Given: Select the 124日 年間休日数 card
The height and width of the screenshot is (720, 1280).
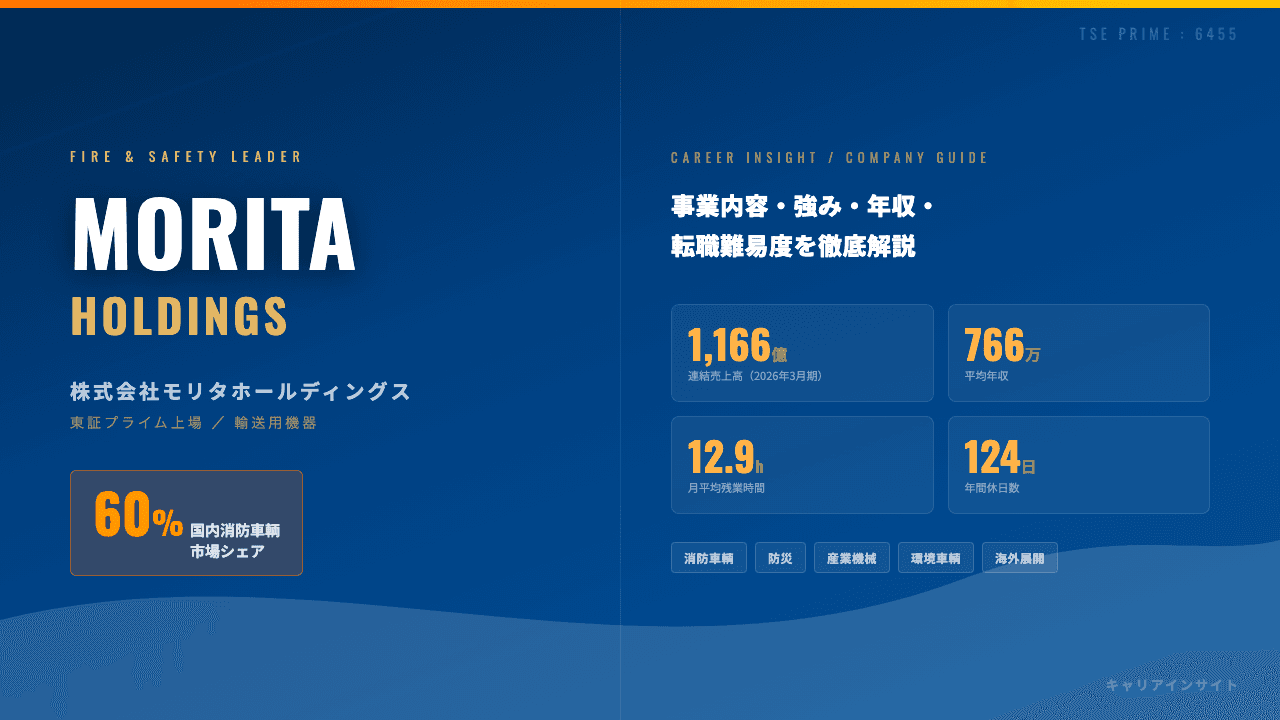Looking at the screenshot, I should coord(1079,465).
